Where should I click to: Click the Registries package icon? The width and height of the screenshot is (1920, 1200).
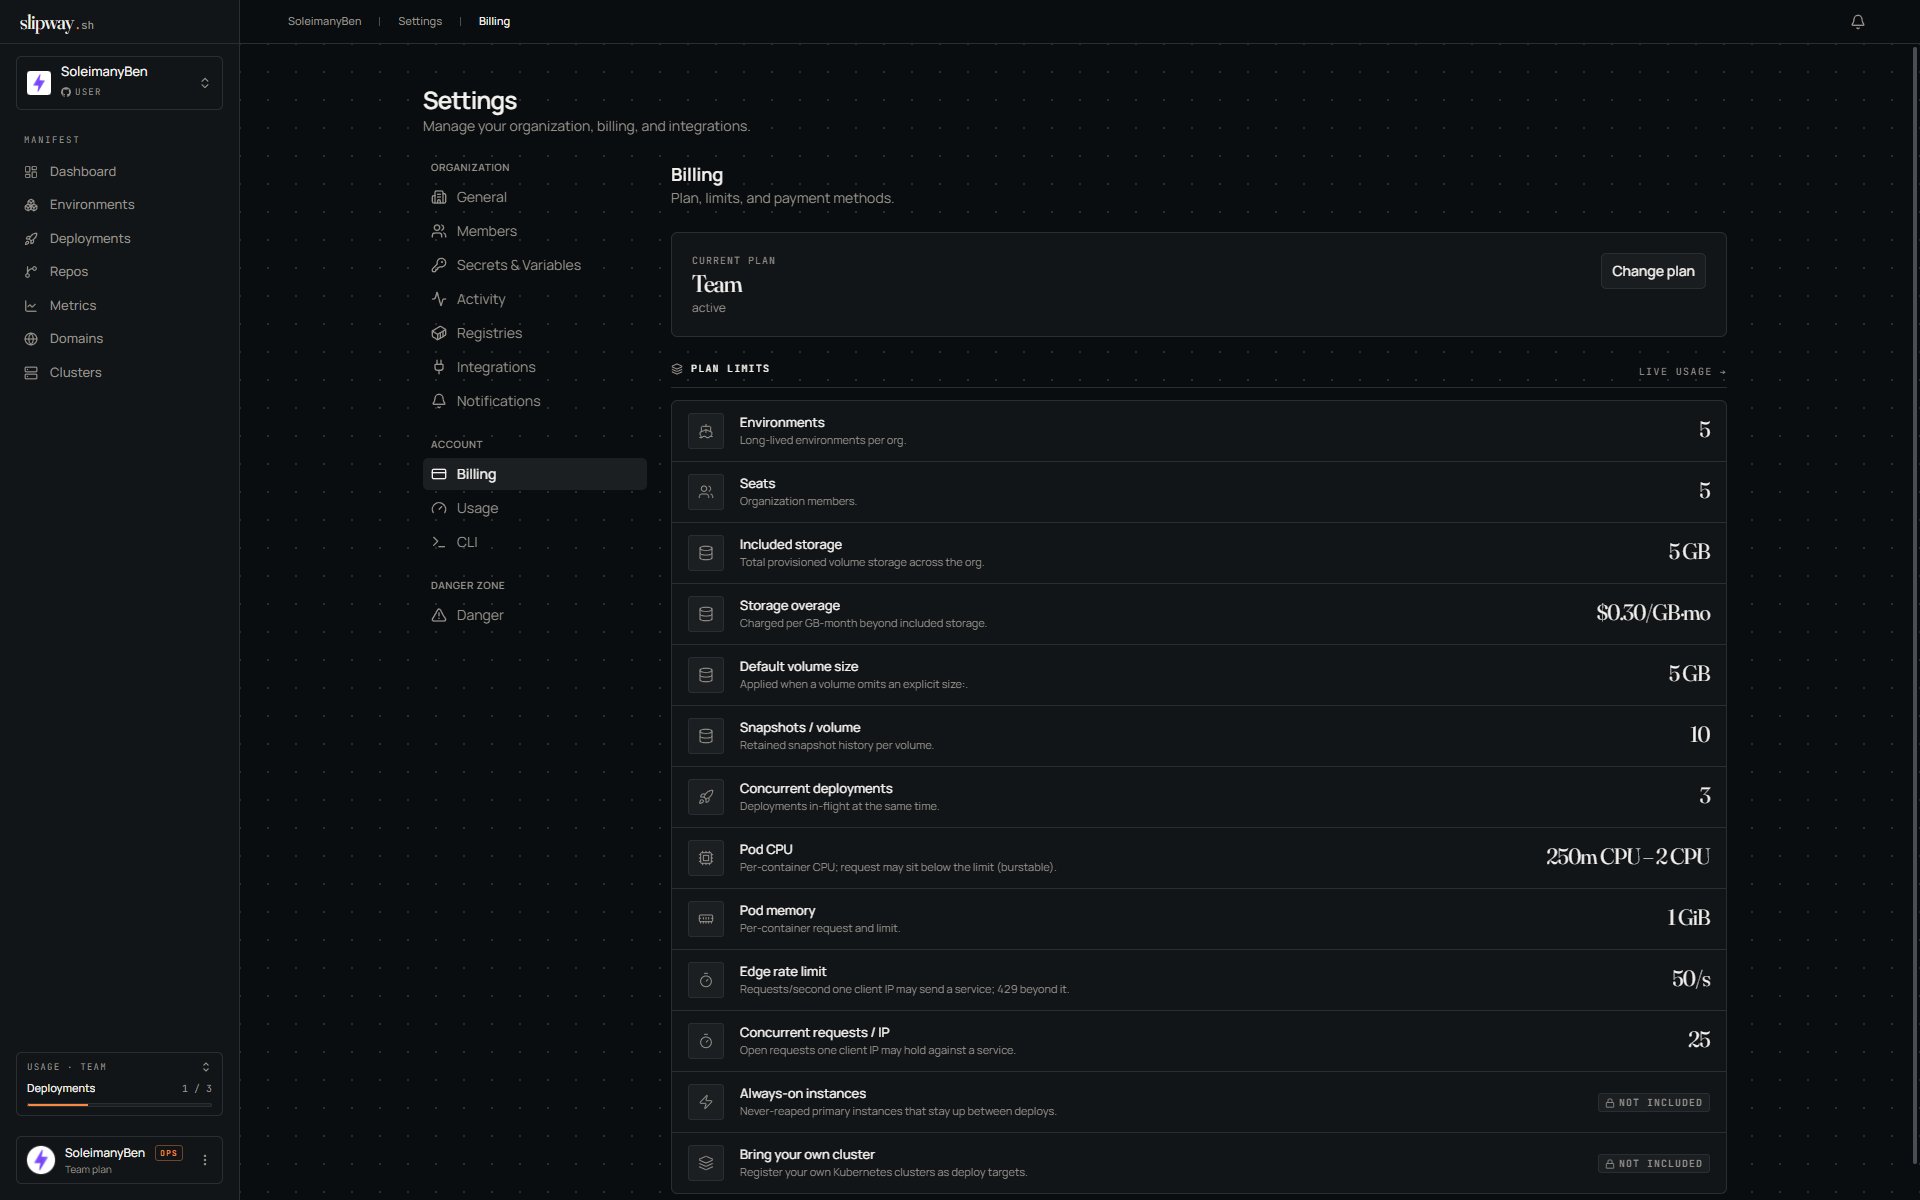439,334
